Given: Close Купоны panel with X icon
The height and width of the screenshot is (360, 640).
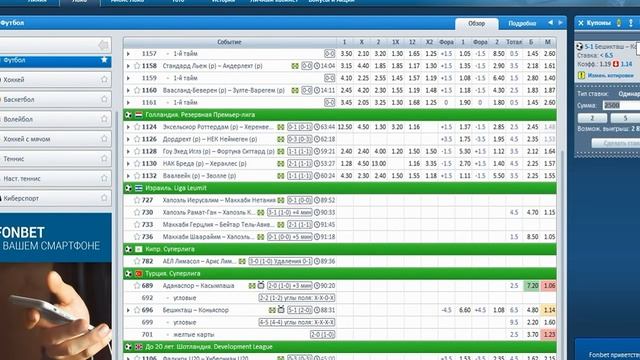Looking at the screenshot, I should point(581,23).
